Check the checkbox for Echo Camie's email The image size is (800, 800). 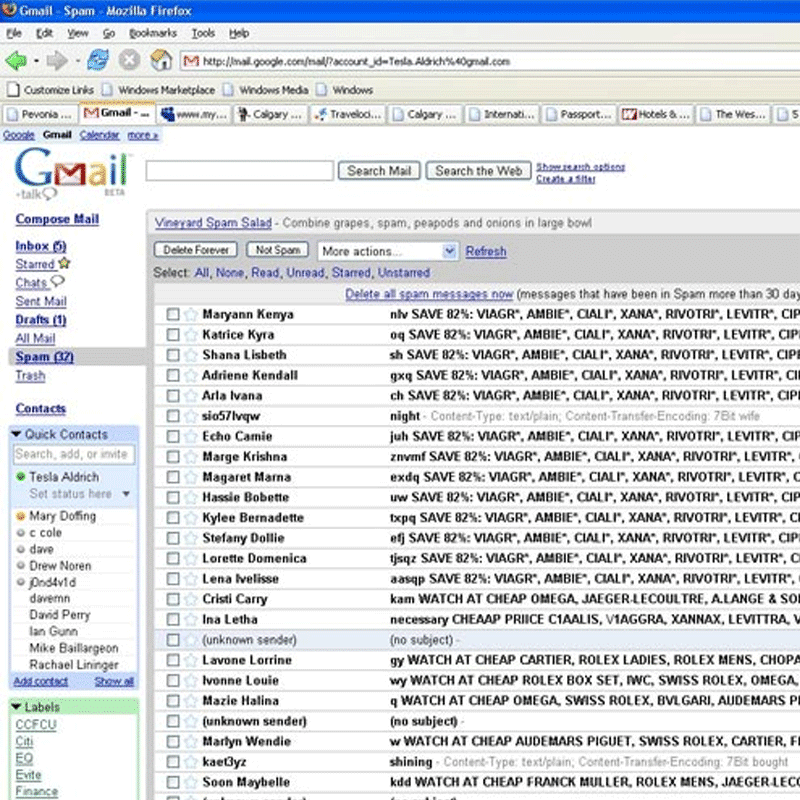[173, 436]
